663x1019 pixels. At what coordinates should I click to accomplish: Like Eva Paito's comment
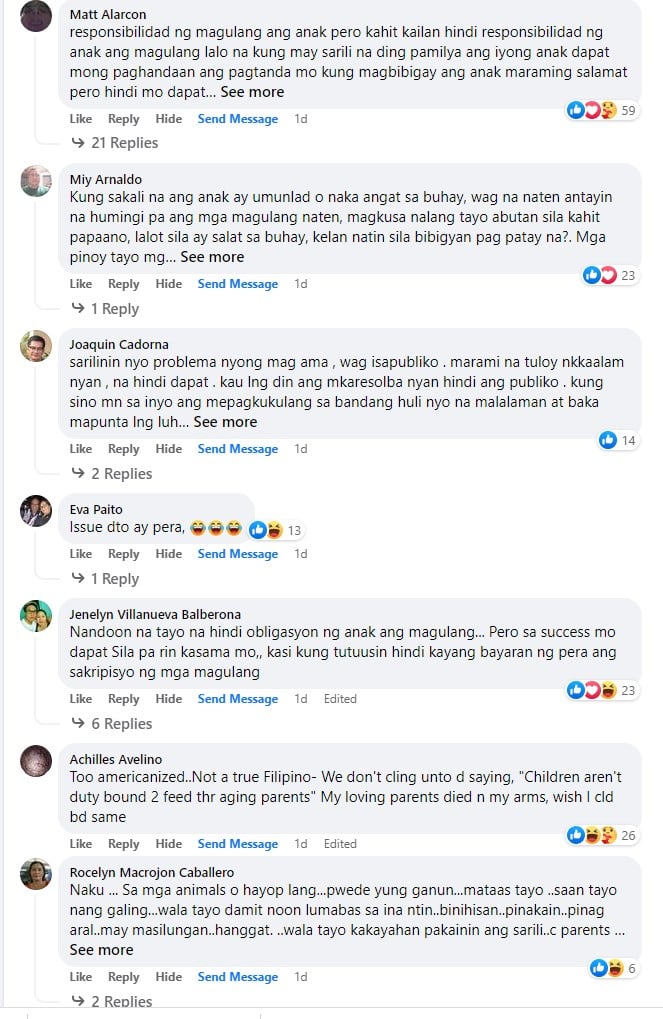[80, 554]
